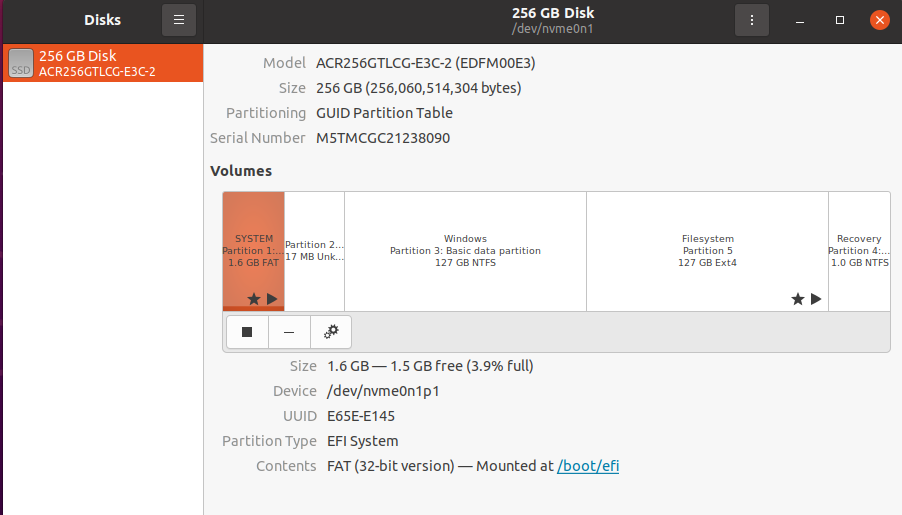Click the play triangle on SYSTEM partition
The width and height of the screenshot is (902, 515).
[x=272, y=299]
